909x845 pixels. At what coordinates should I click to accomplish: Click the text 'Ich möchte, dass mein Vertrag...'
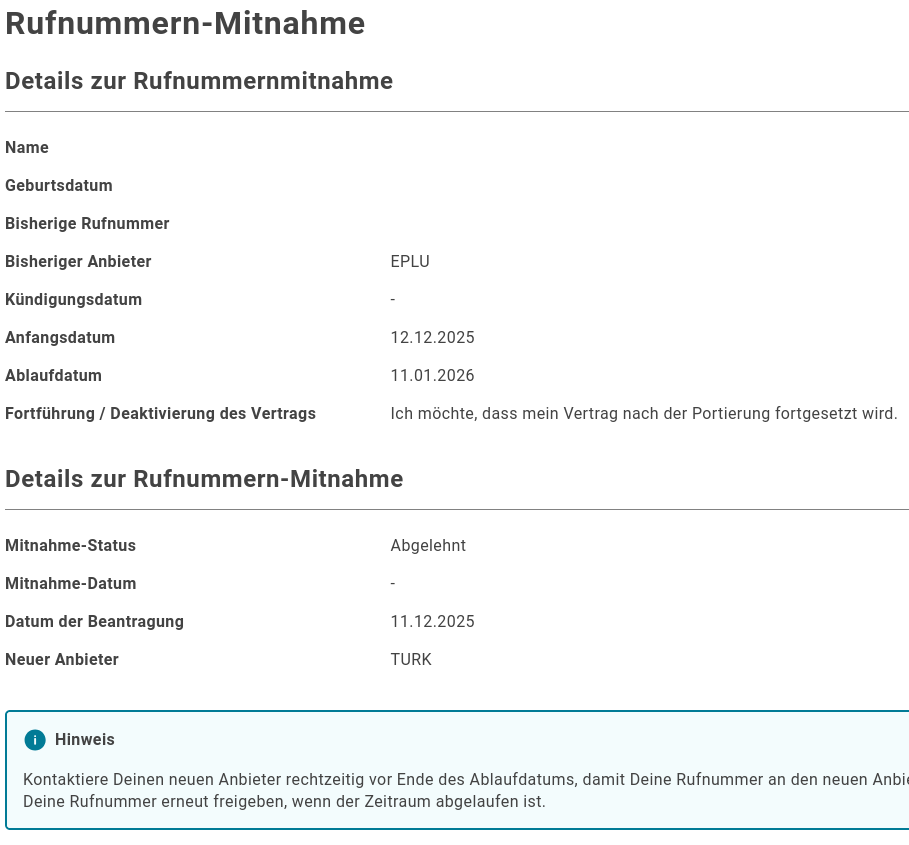click(643, 413)
